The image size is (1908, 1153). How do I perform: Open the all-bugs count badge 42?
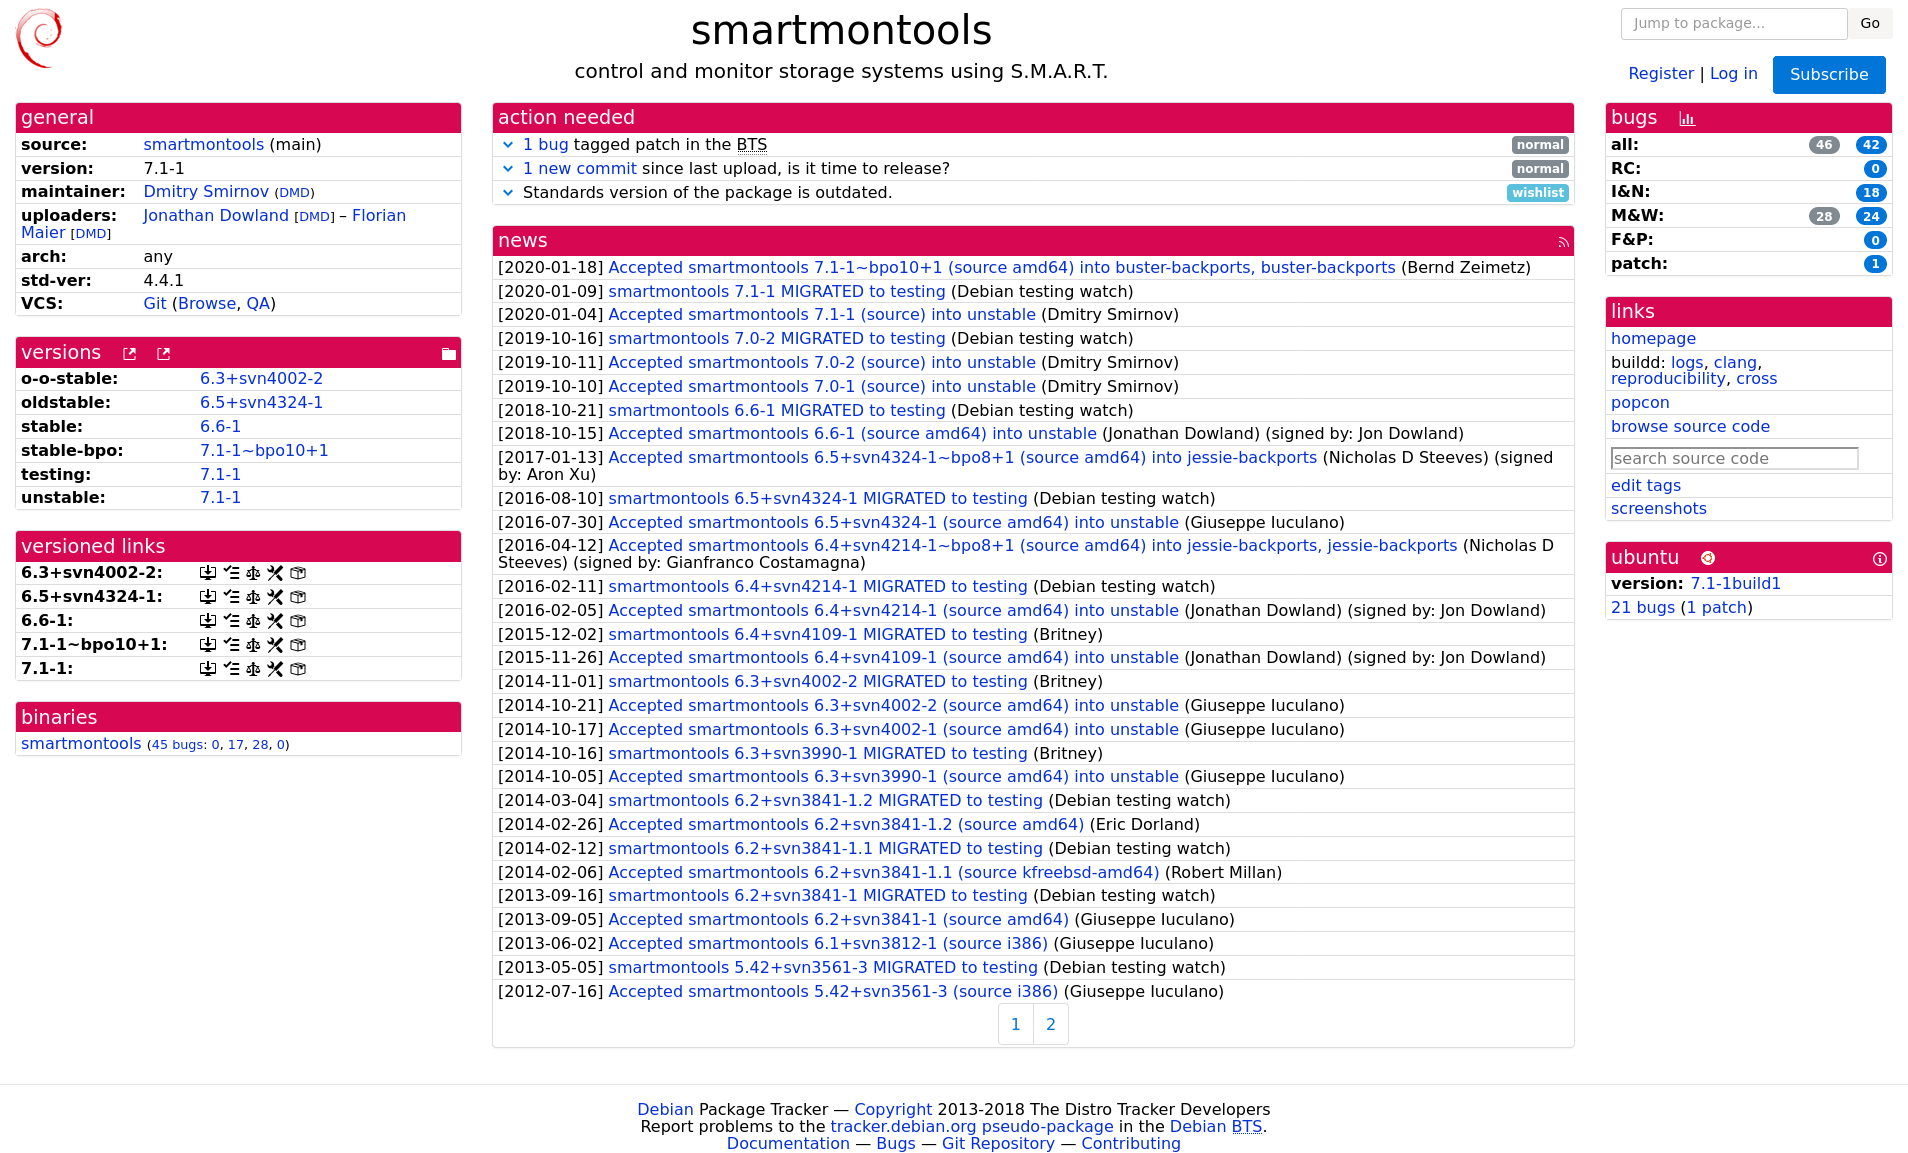tap(1871, 145)
